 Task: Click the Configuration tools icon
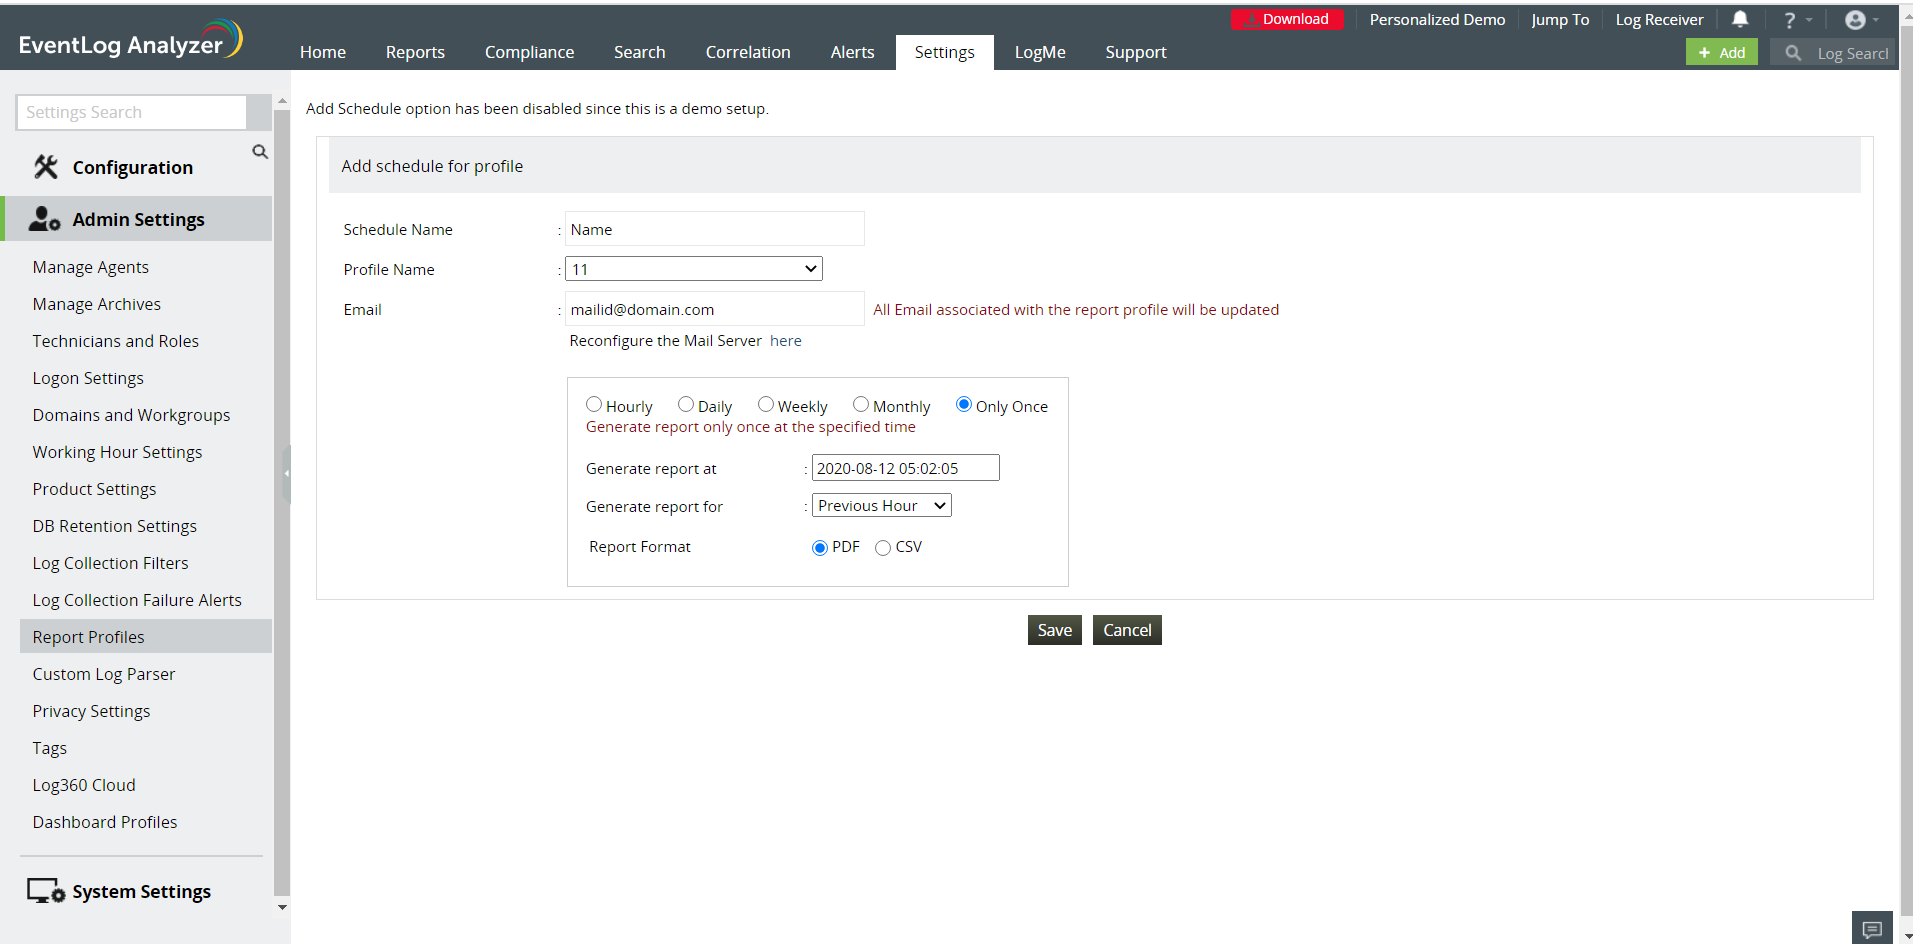coord(46,167)
